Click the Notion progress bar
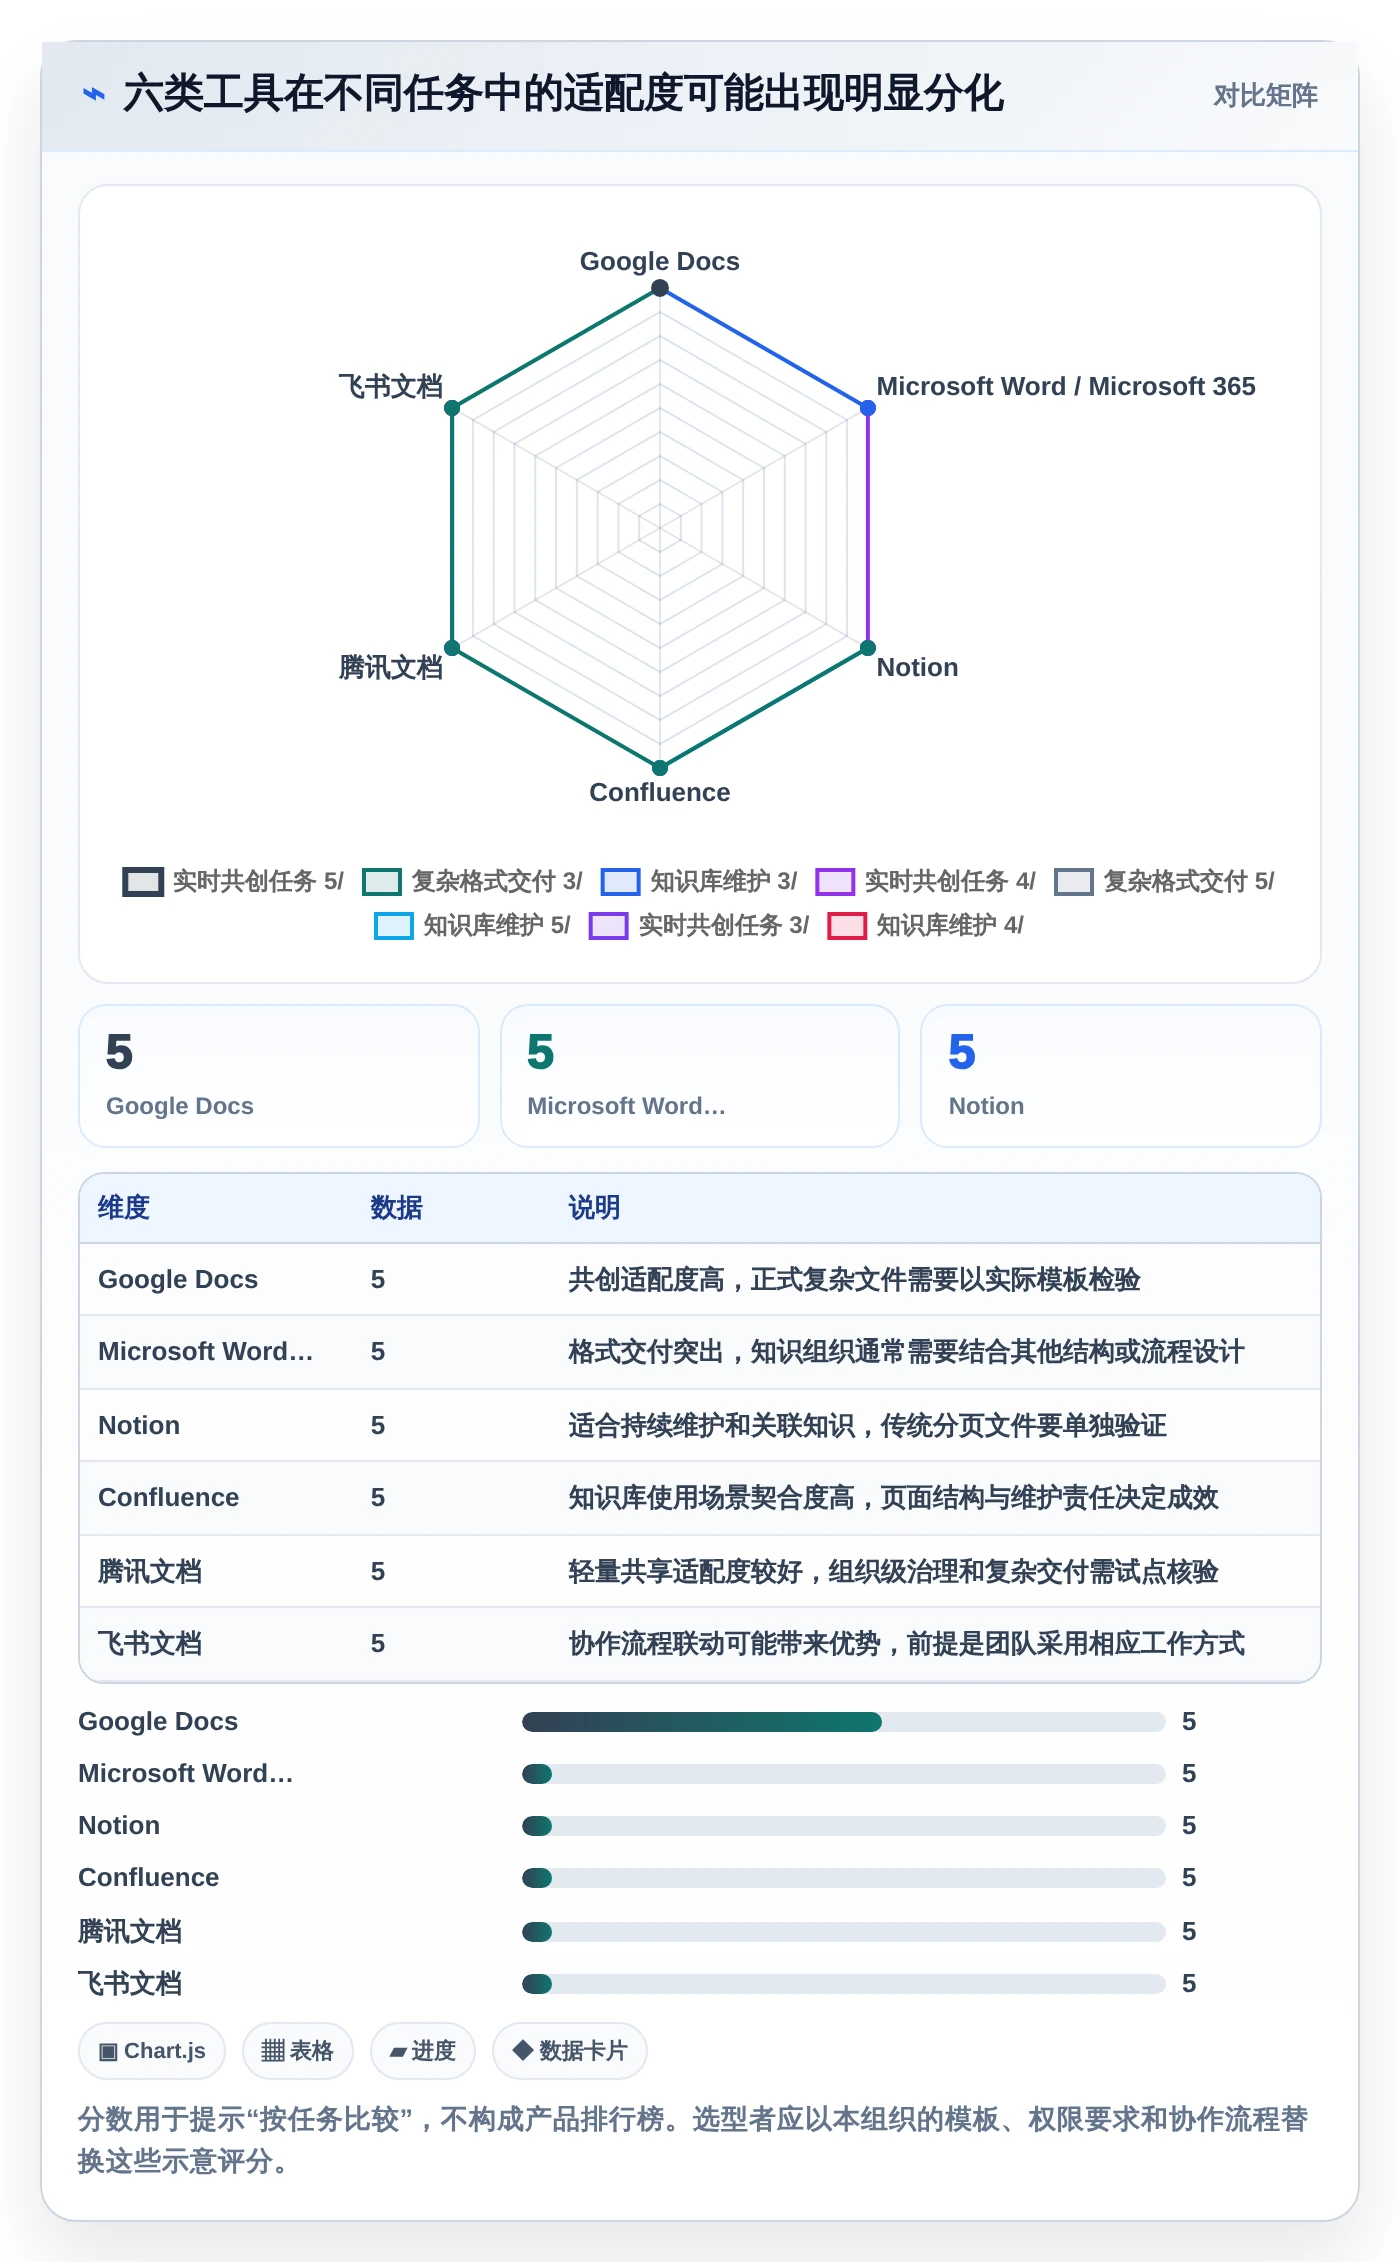This screenshot has height=2262, width=1400. (x=844, y=1825)
